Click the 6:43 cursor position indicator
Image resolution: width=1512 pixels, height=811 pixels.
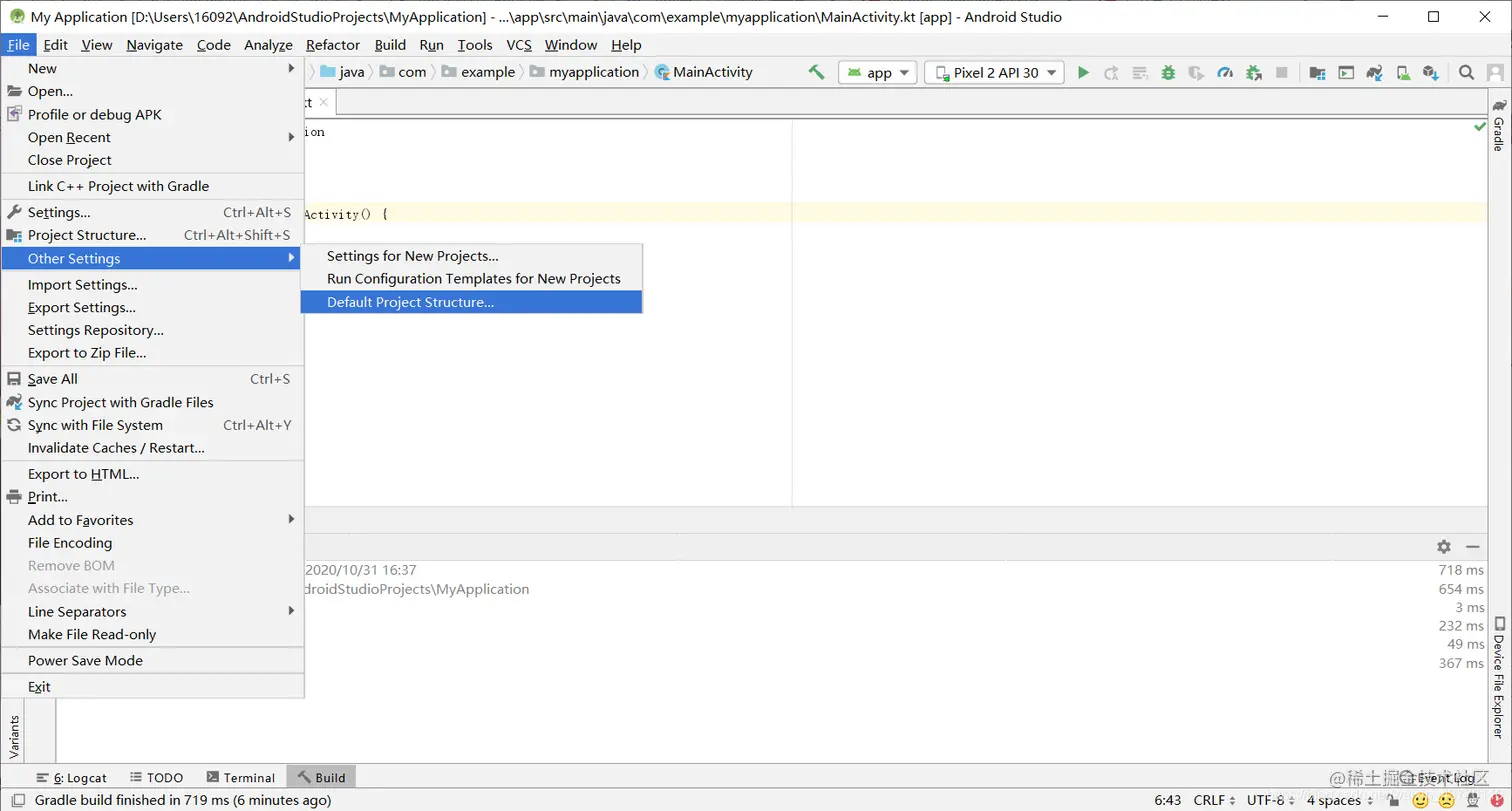1168,800
